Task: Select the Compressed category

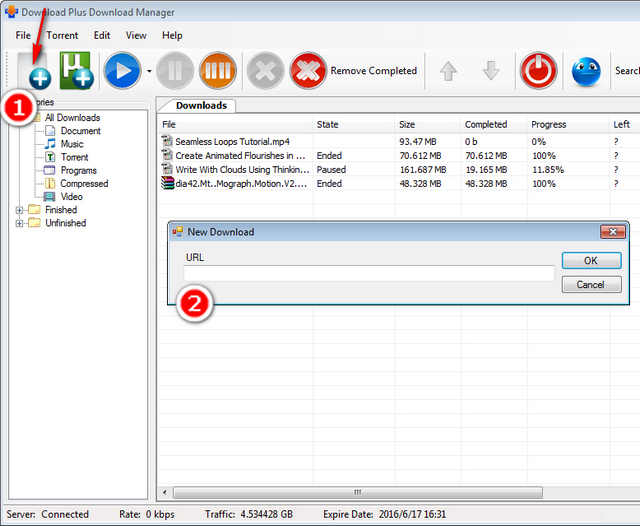Action: pos(84,183)
